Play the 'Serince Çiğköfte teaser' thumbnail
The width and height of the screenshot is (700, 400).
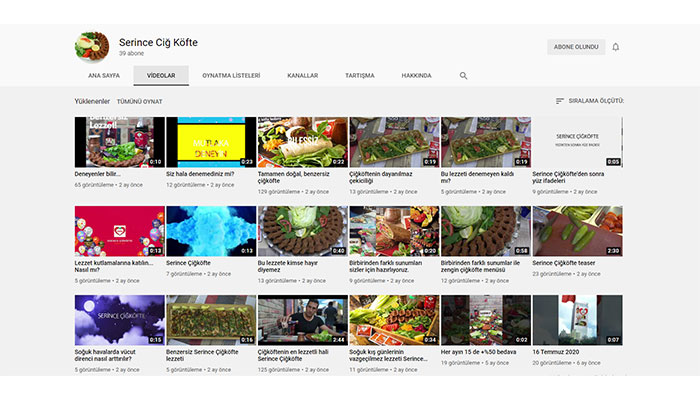[x=577, y=231]
